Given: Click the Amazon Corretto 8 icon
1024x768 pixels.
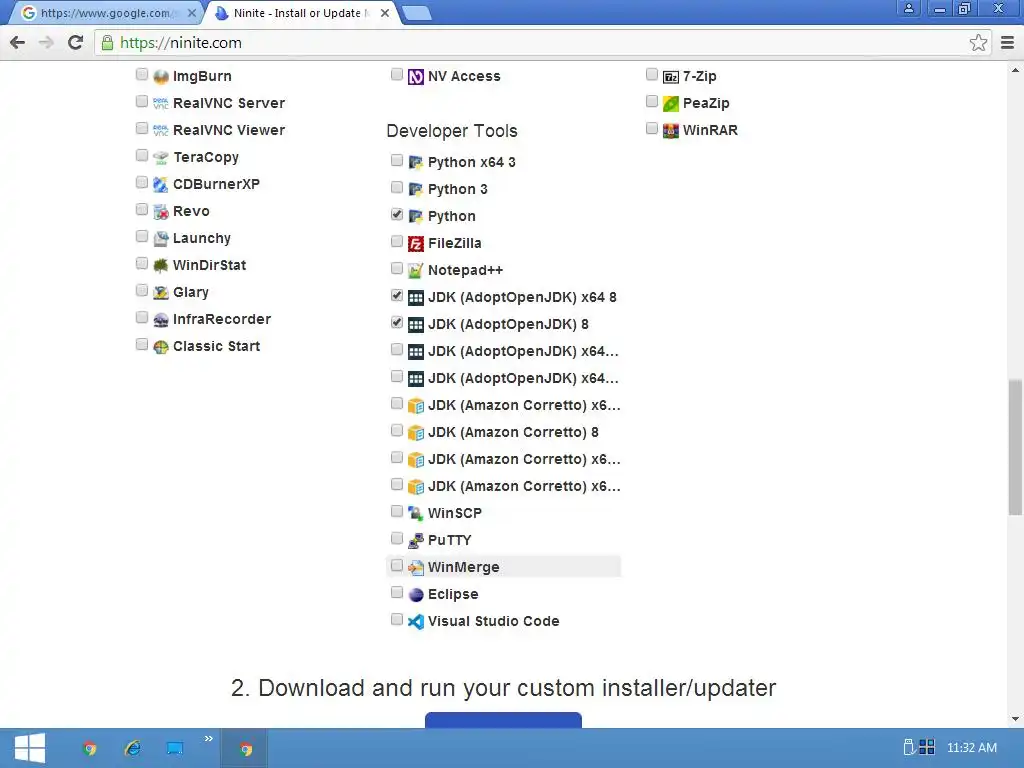Looking at the screenshot, I should [x=416, y=433].
